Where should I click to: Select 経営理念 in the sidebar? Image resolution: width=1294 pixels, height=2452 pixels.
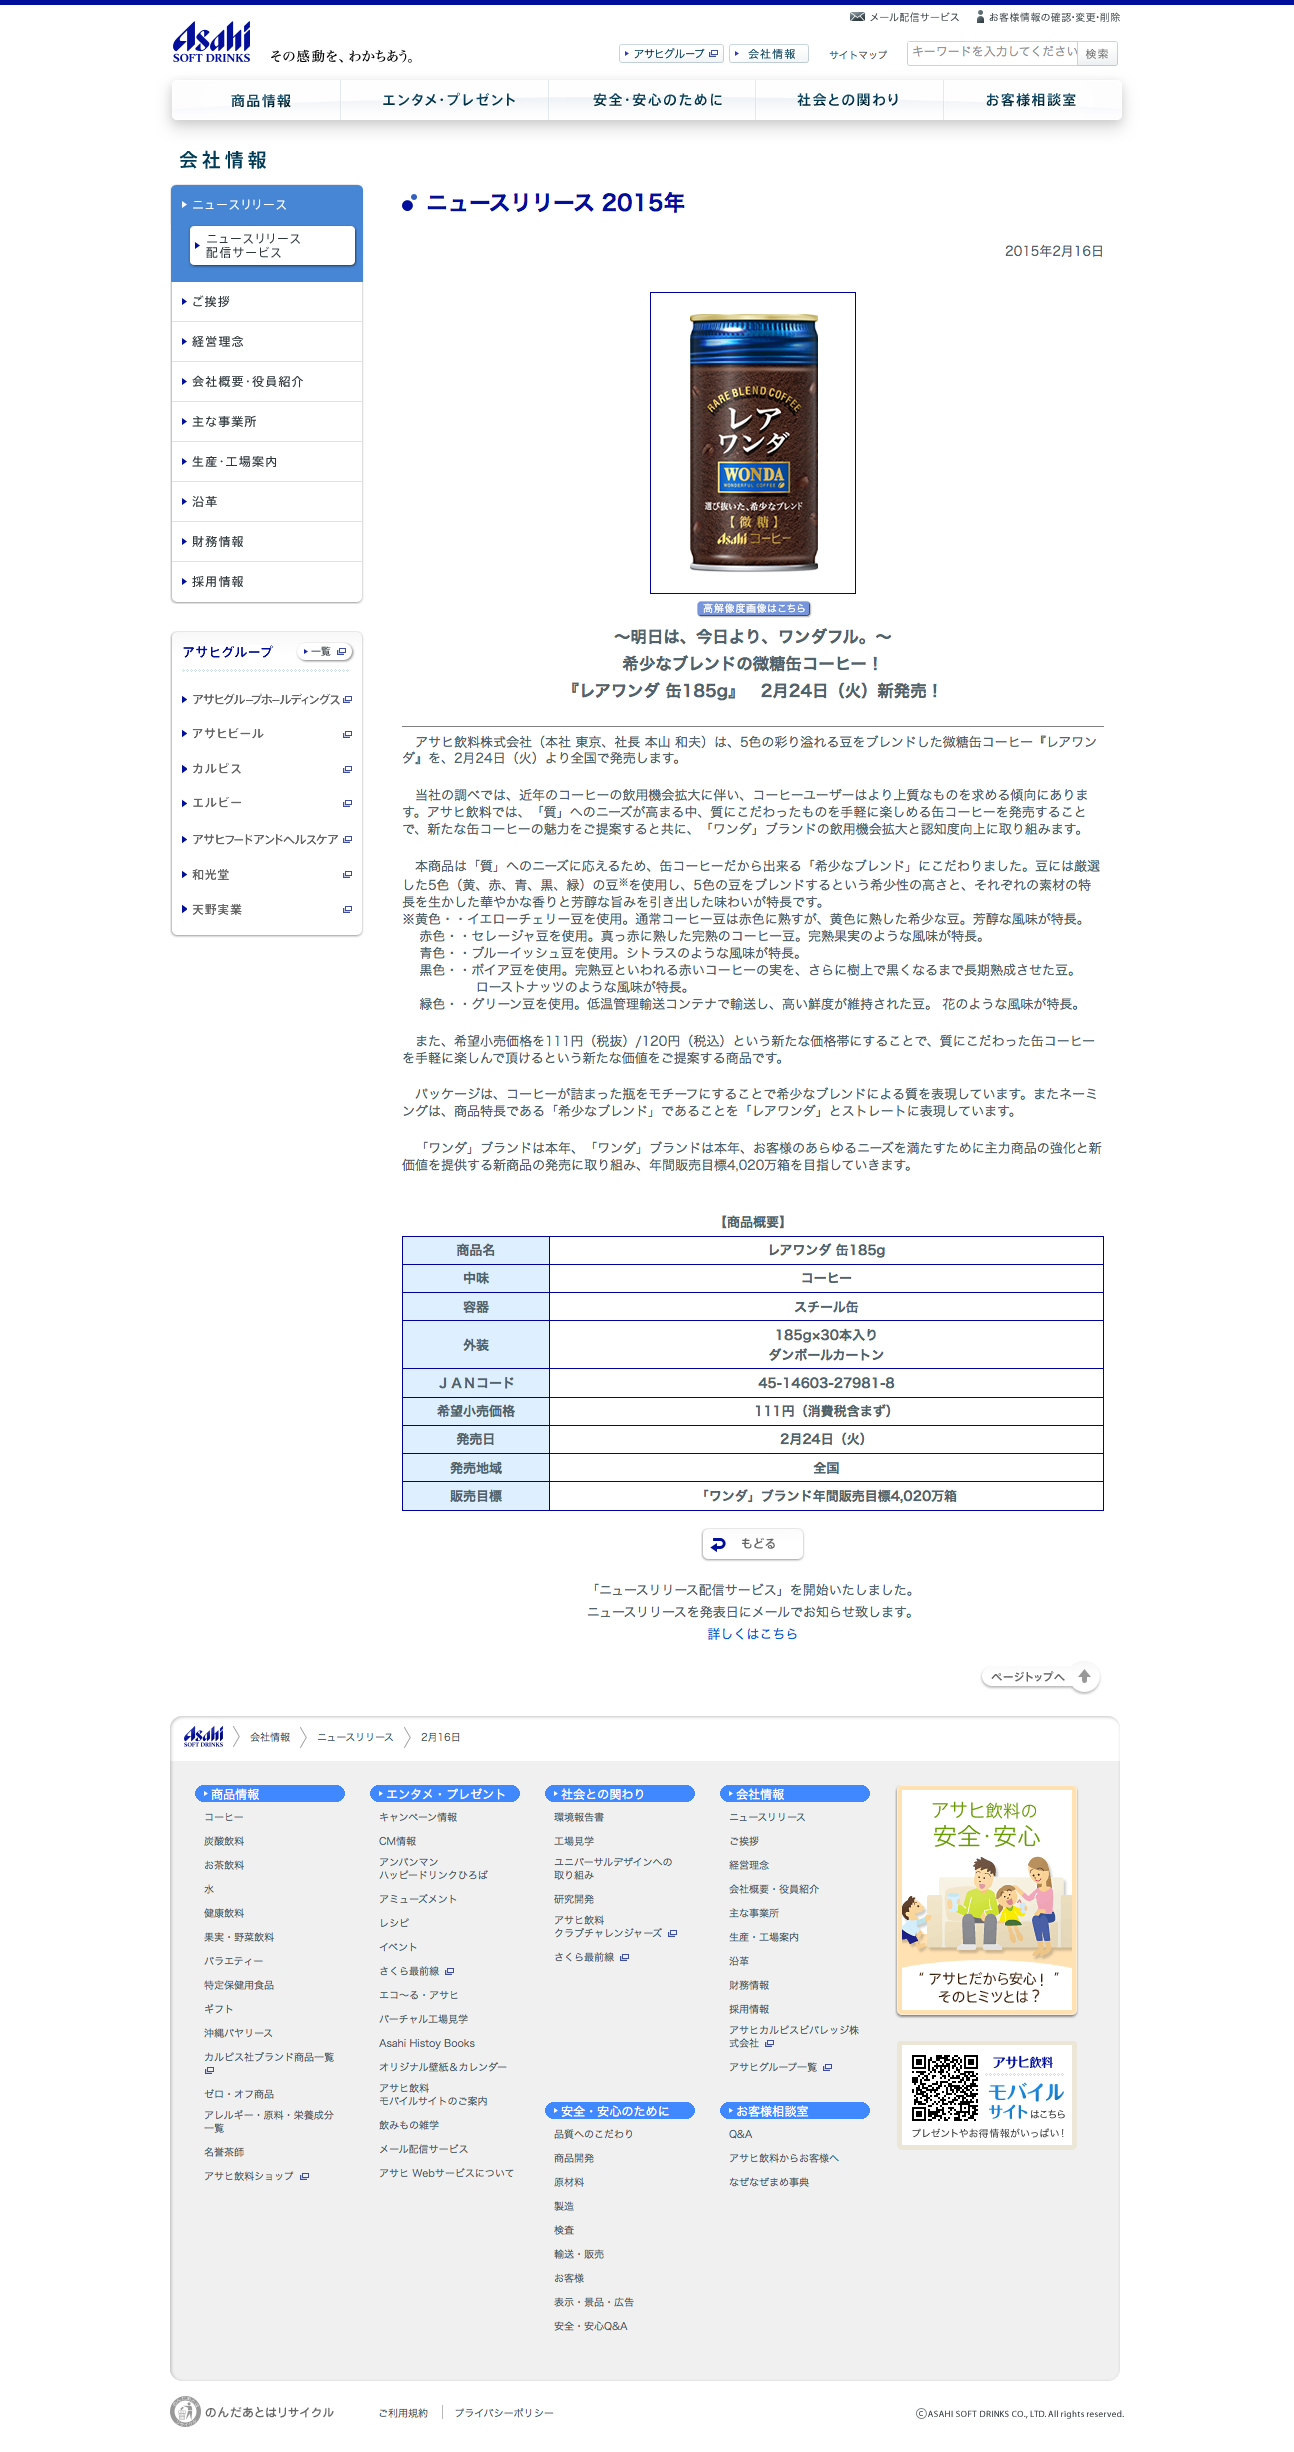(266, 342)
